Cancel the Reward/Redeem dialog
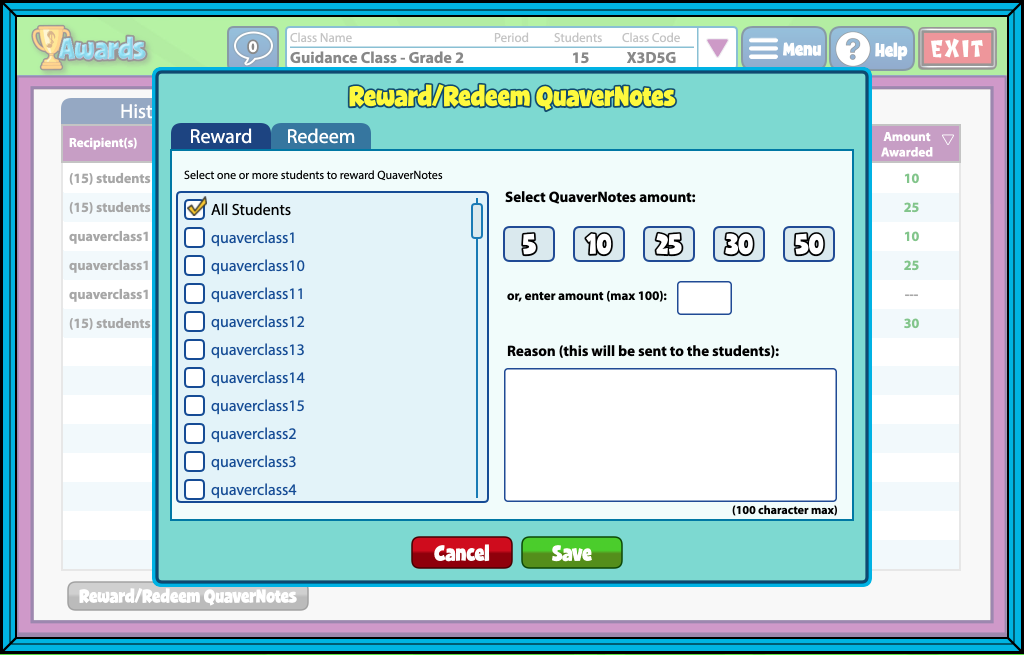This screenshot has height=655, width=1024. click(462, 553)
